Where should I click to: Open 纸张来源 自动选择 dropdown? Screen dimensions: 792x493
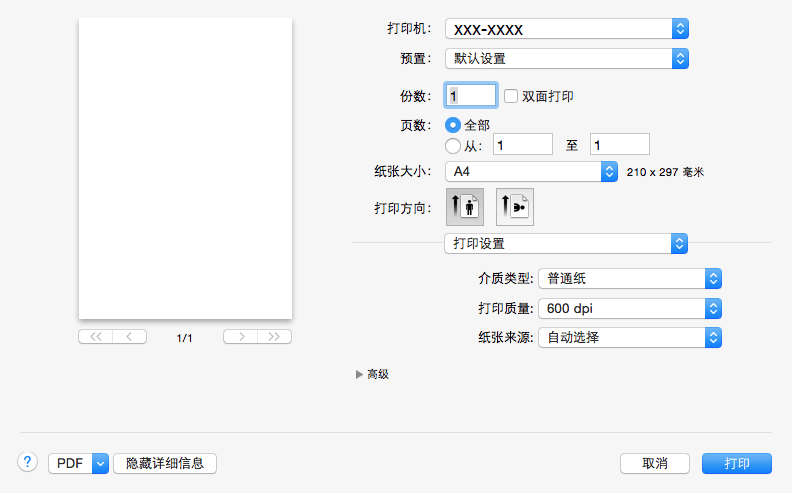click(x=630, y=337)
